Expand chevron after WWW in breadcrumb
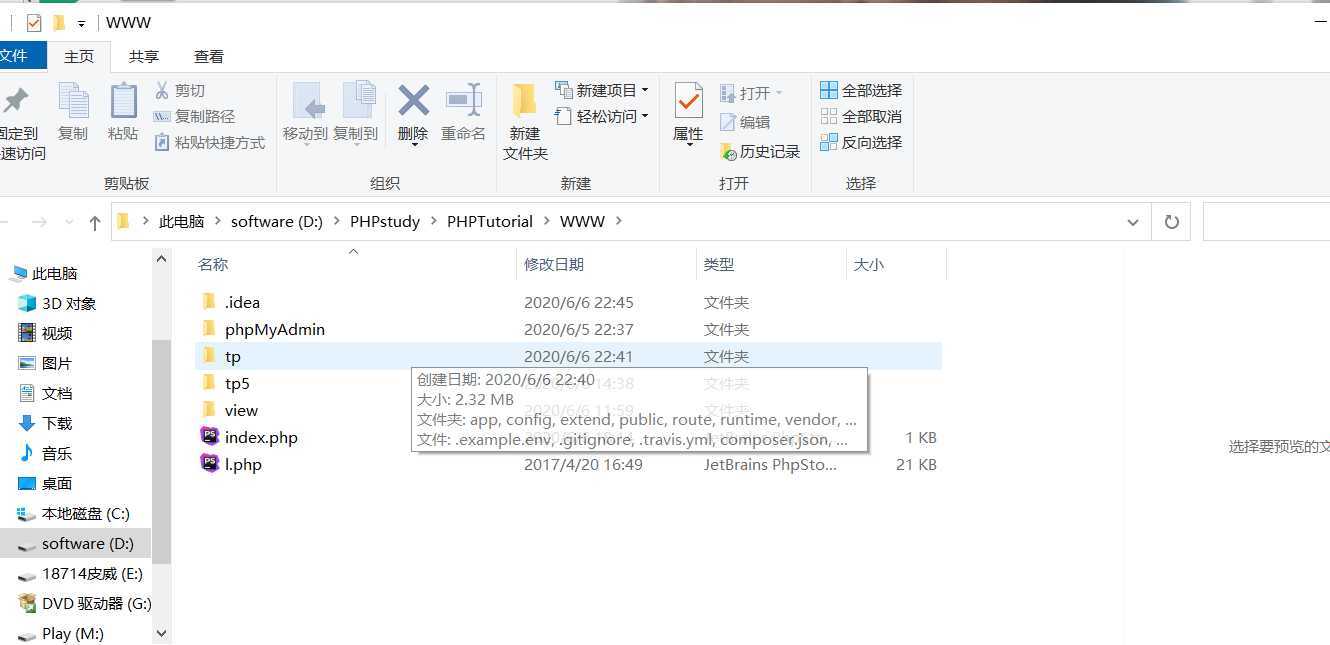Image resolution: width=1330 pixels, height=645 pixels. tap(619, 221)
